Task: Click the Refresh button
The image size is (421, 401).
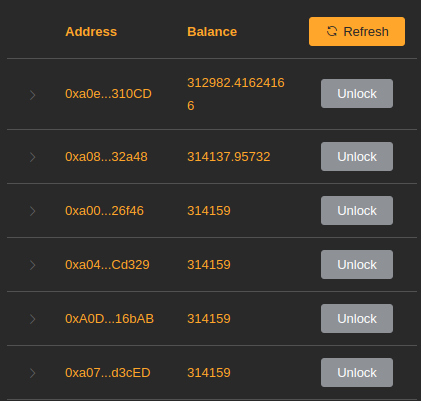Action: pos(357,32)
